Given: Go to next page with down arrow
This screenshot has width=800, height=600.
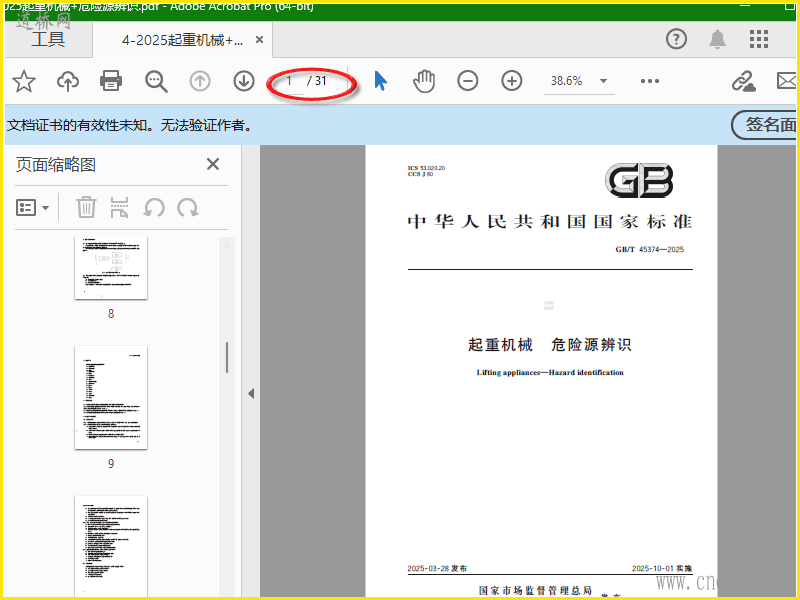Looking at the screenshot, I should point(244,81).
